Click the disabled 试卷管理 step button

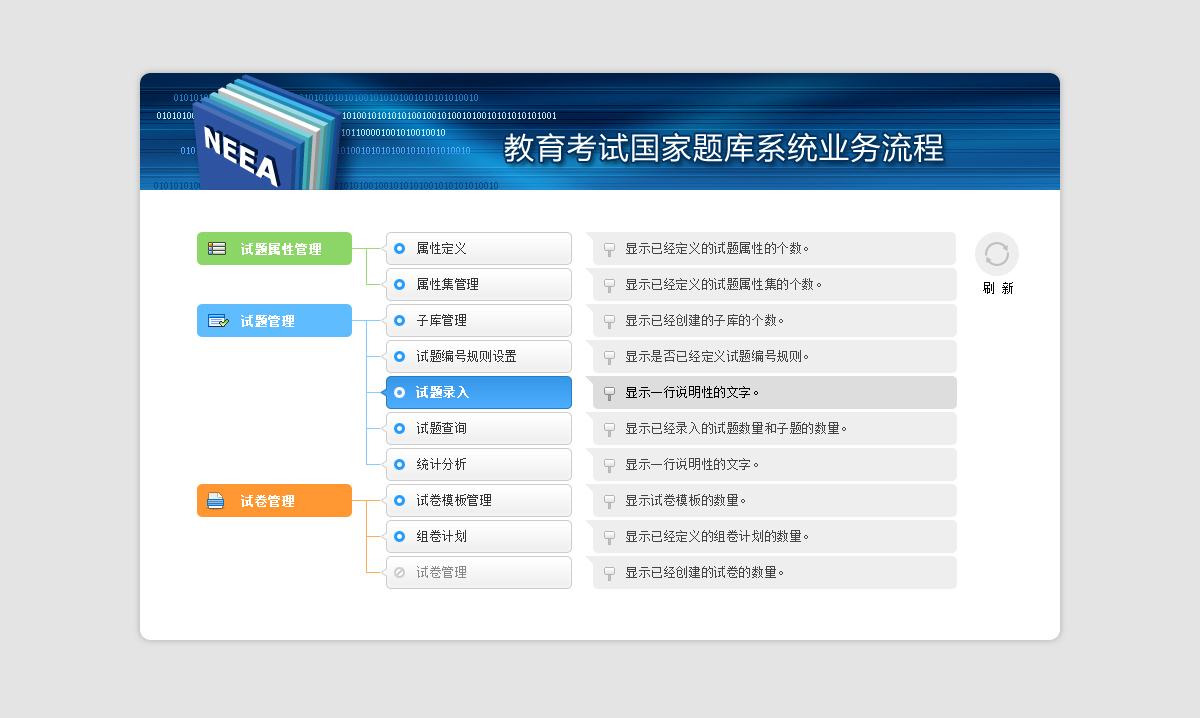479,573
